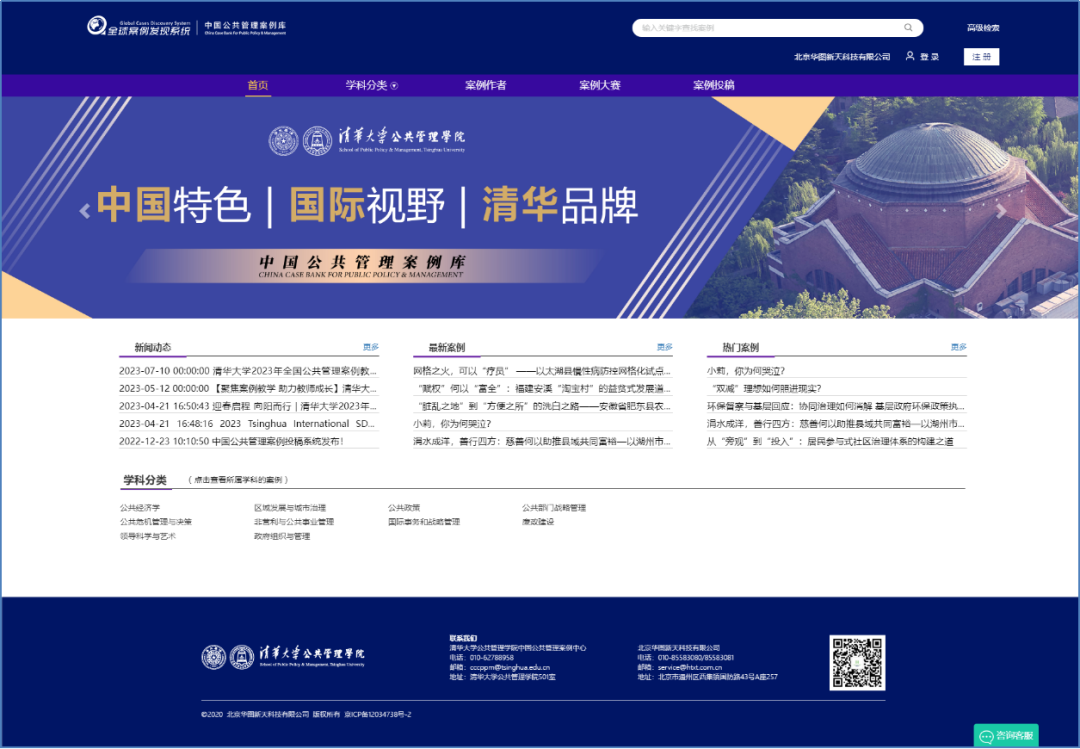Switch to 案例大赛 menu item

(599, 85)
